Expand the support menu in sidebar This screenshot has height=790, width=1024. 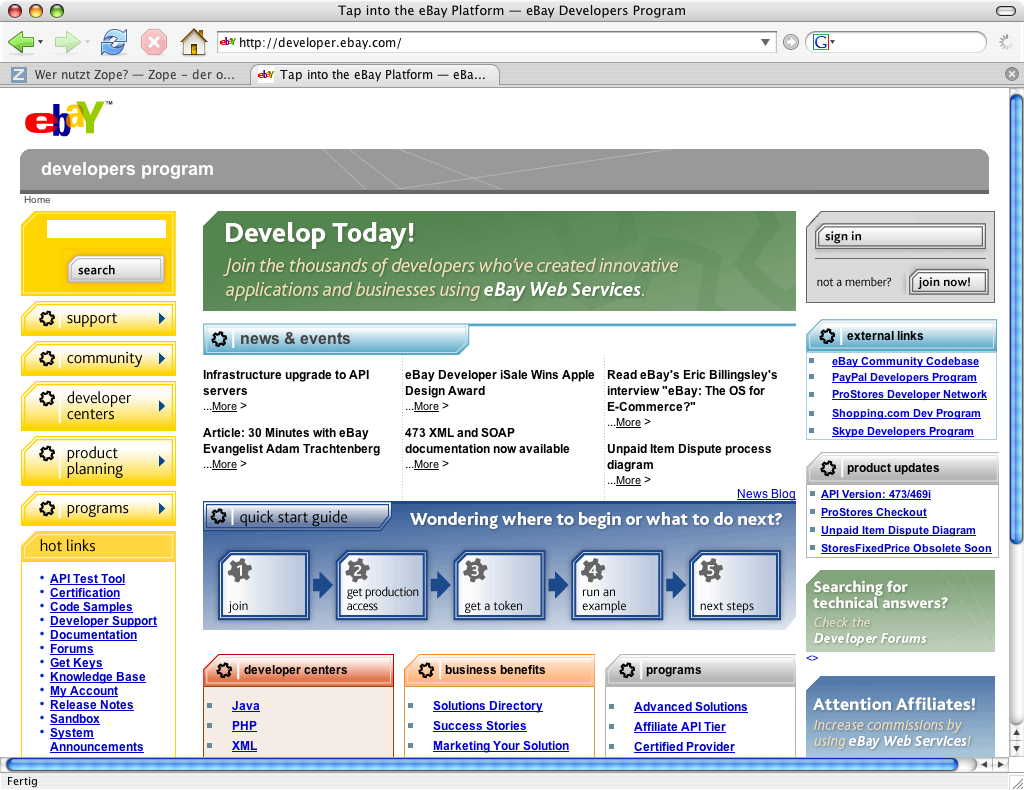tap(98, 319)
